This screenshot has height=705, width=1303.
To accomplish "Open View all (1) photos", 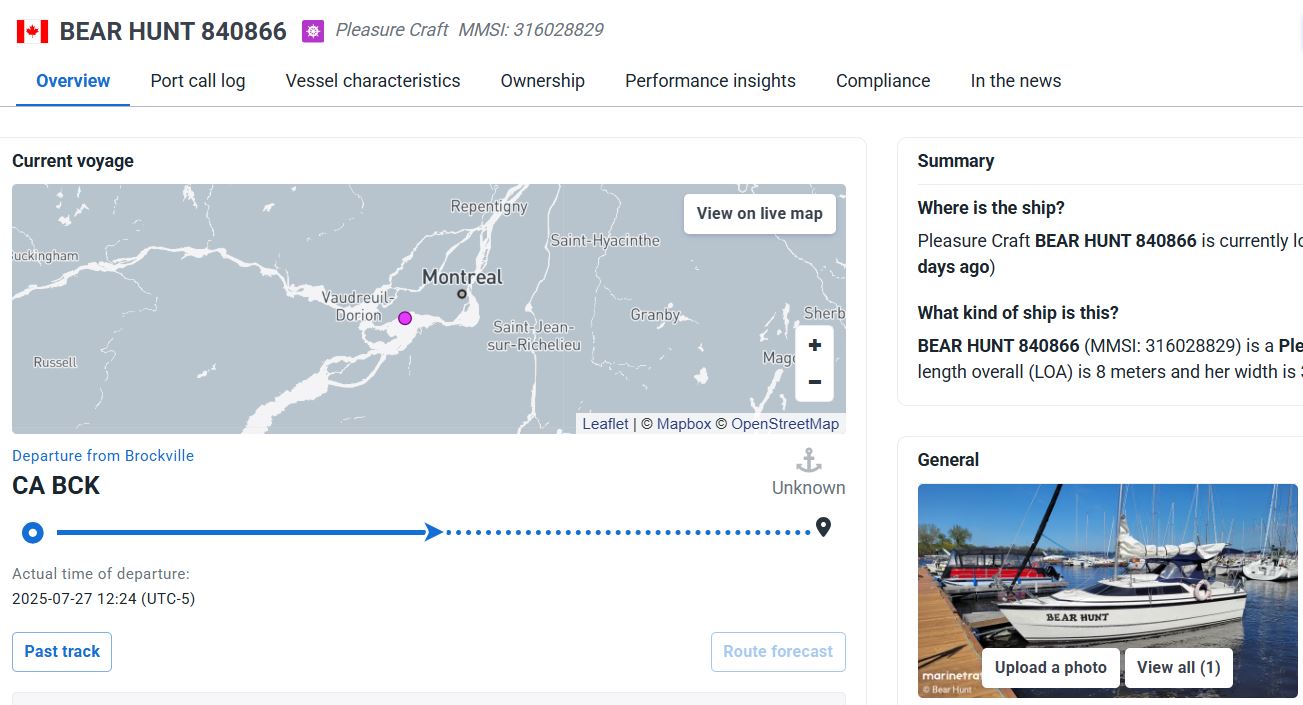I will click(1178, 668).
